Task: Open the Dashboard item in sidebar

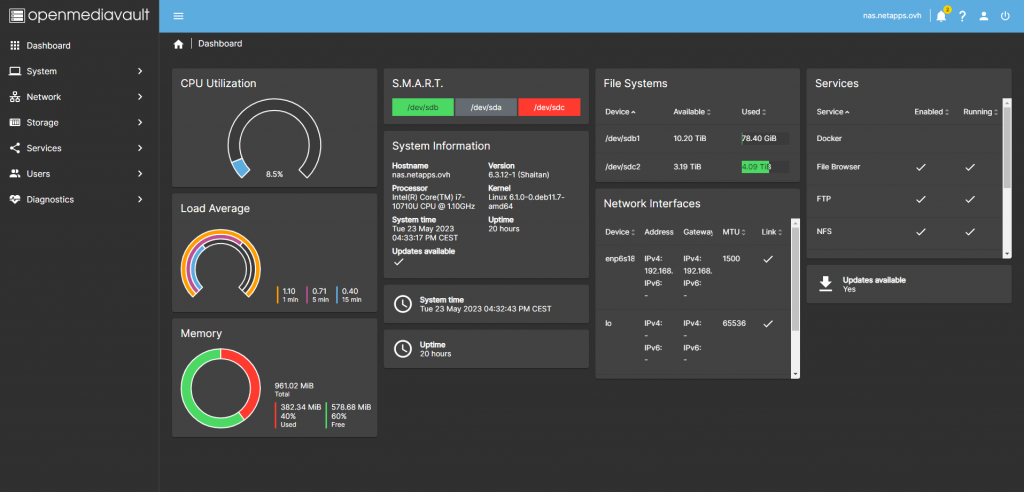Action: [48, 46]
